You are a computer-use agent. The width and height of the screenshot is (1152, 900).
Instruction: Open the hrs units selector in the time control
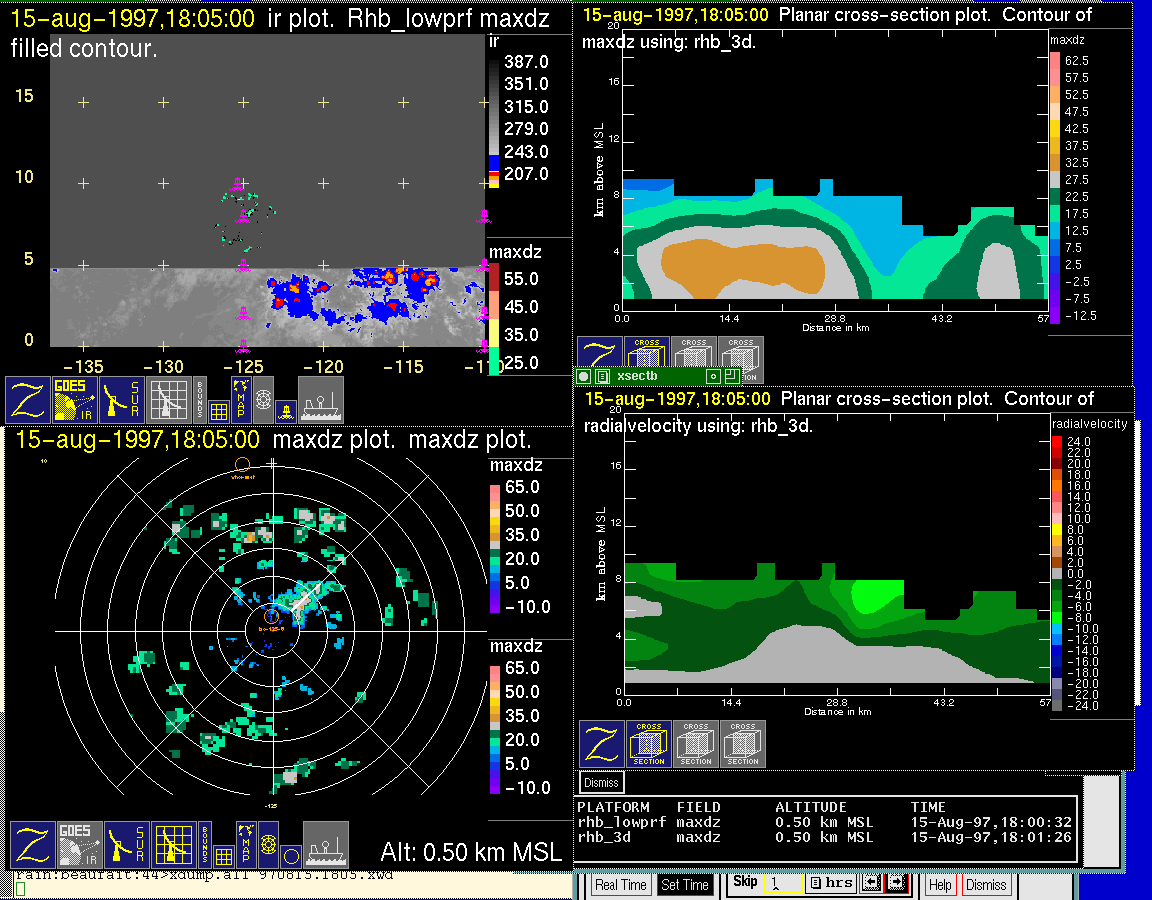click(x=830, y=884)
